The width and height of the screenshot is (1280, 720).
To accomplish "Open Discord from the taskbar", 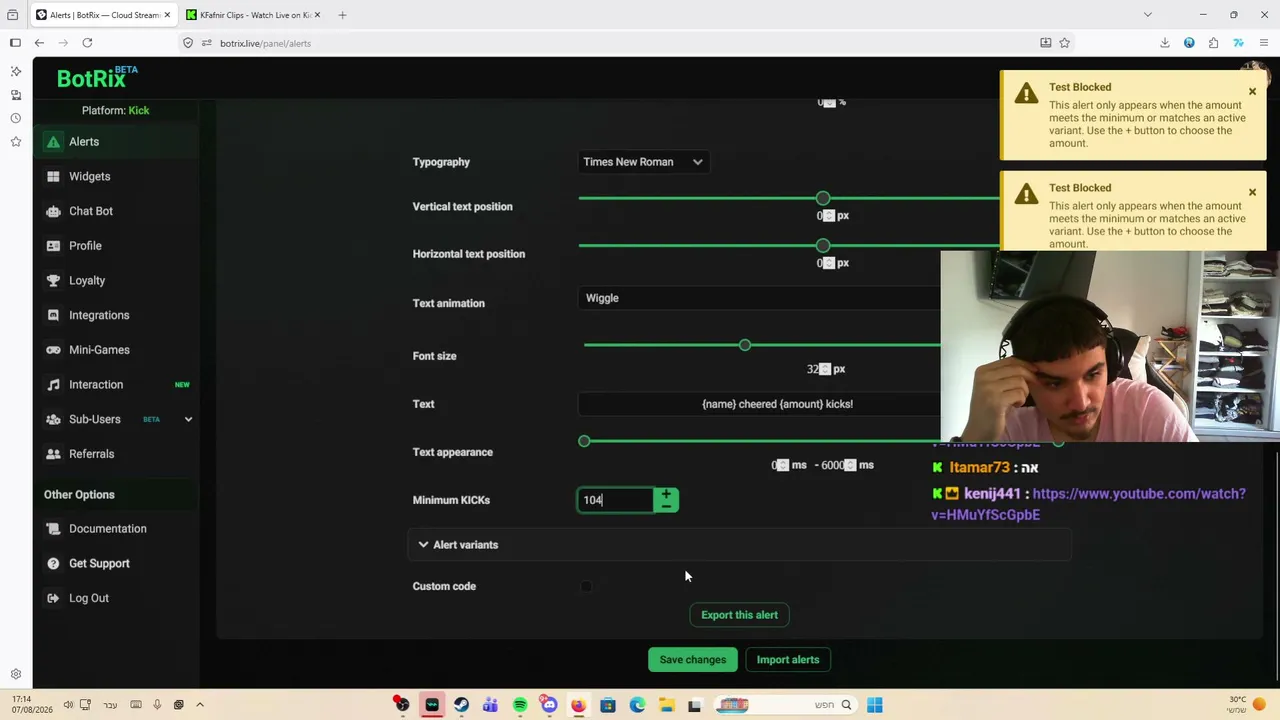I will point(549,705).
